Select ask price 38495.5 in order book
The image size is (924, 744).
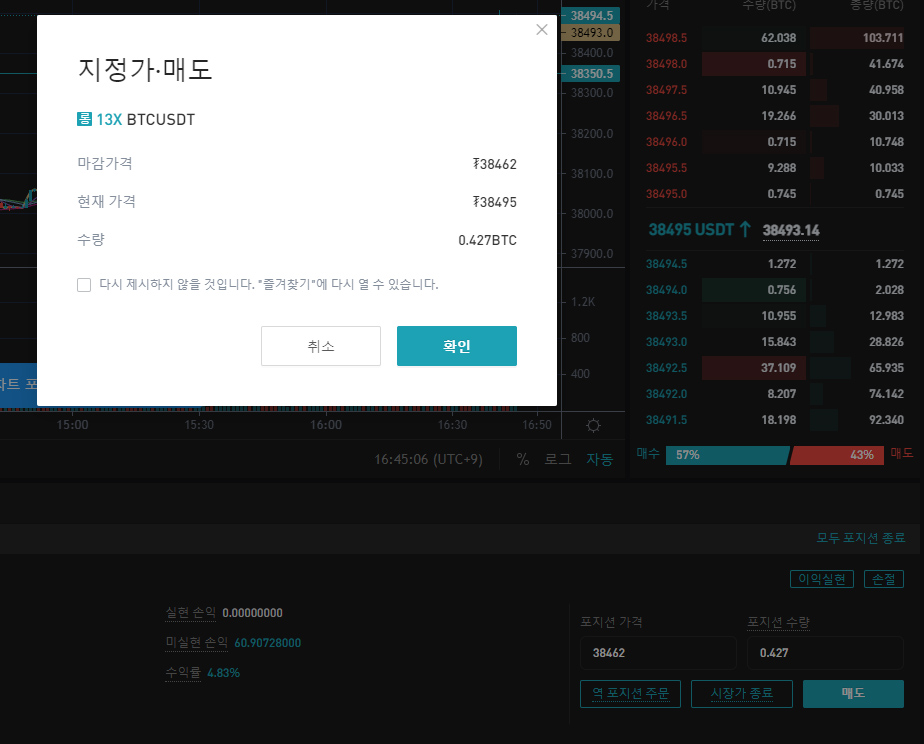point(666,168)
